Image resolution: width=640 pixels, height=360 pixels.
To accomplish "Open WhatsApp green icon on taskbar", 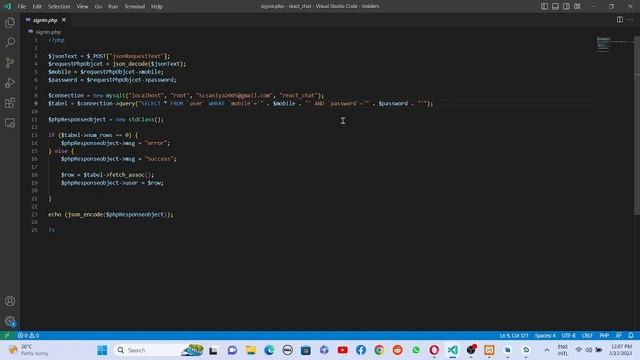I will pos(416,350).
